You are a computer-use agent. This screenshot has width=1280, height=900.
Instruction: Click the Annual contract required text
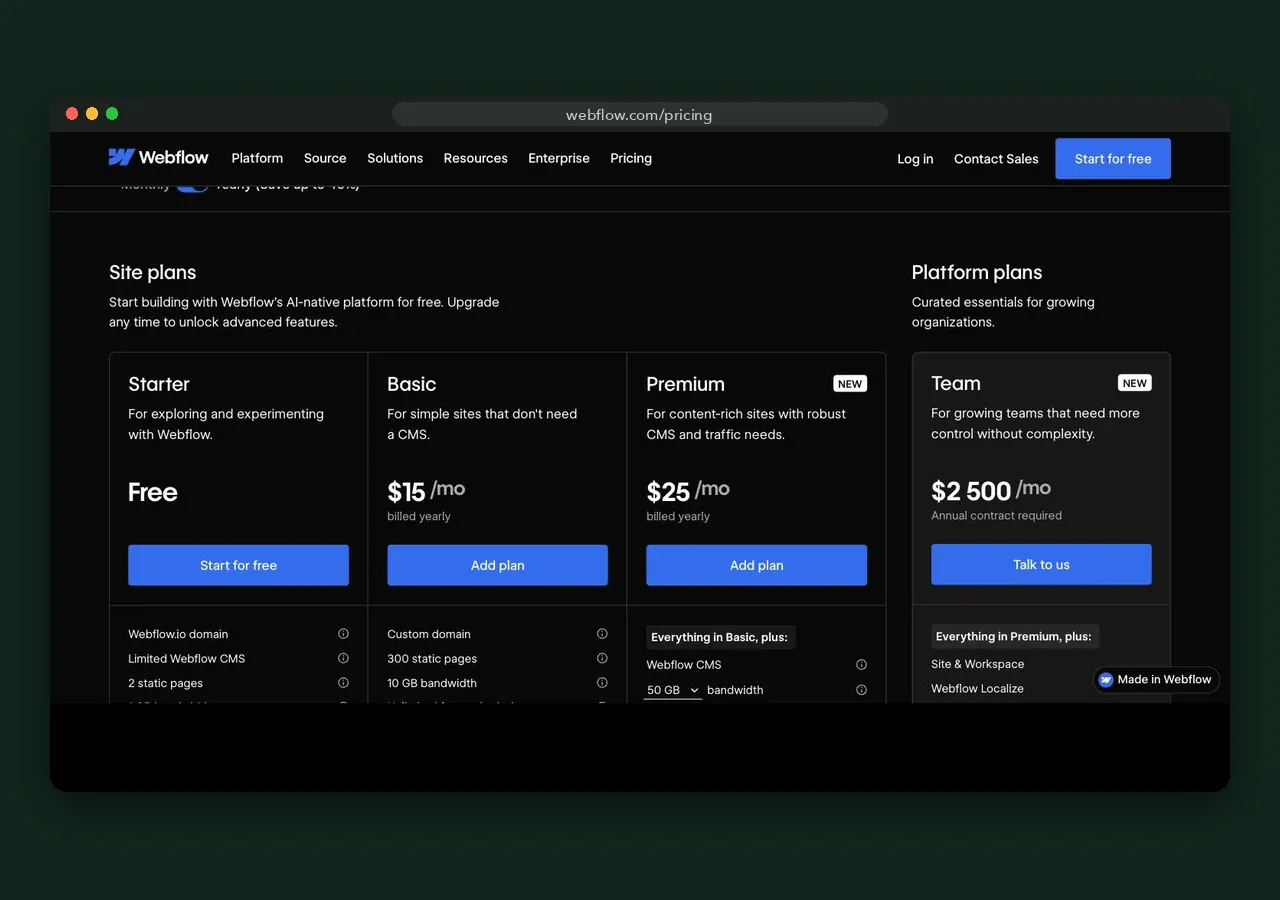pos(996,516)
